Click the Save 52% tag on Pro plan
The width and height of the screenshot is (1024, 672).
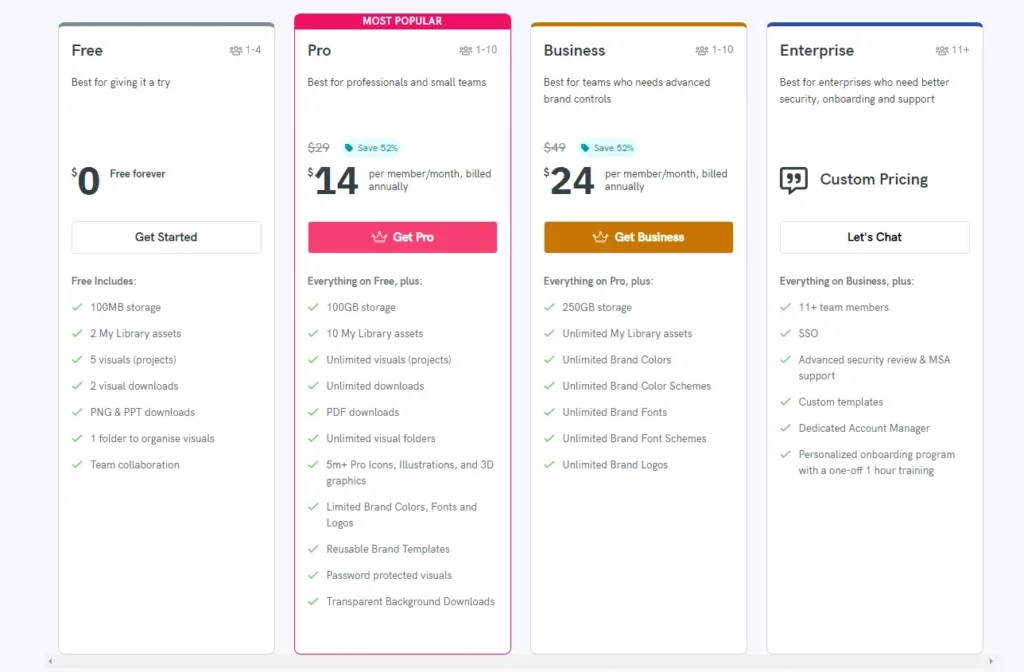pos(371,148)
